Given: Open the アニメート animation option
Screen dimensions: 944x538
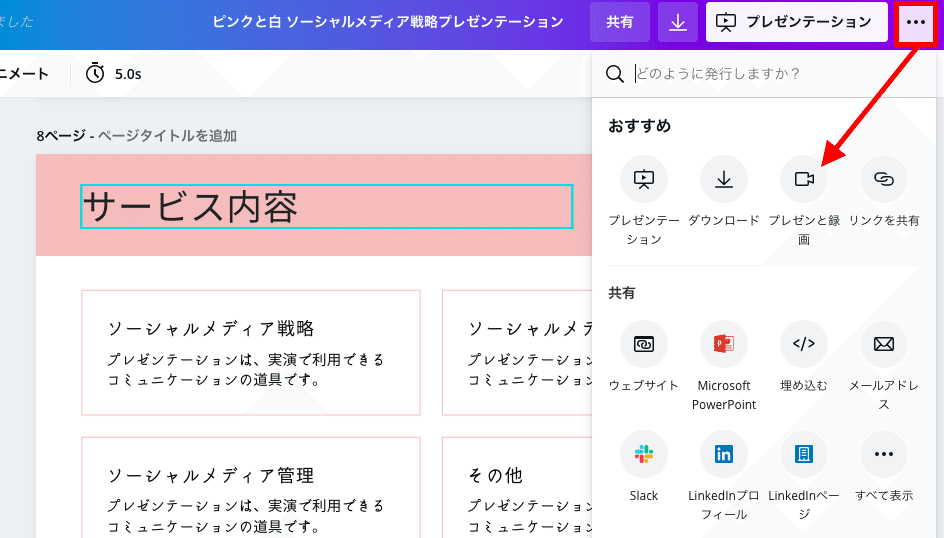Looking at the screenshot, I should click(24, 74).
